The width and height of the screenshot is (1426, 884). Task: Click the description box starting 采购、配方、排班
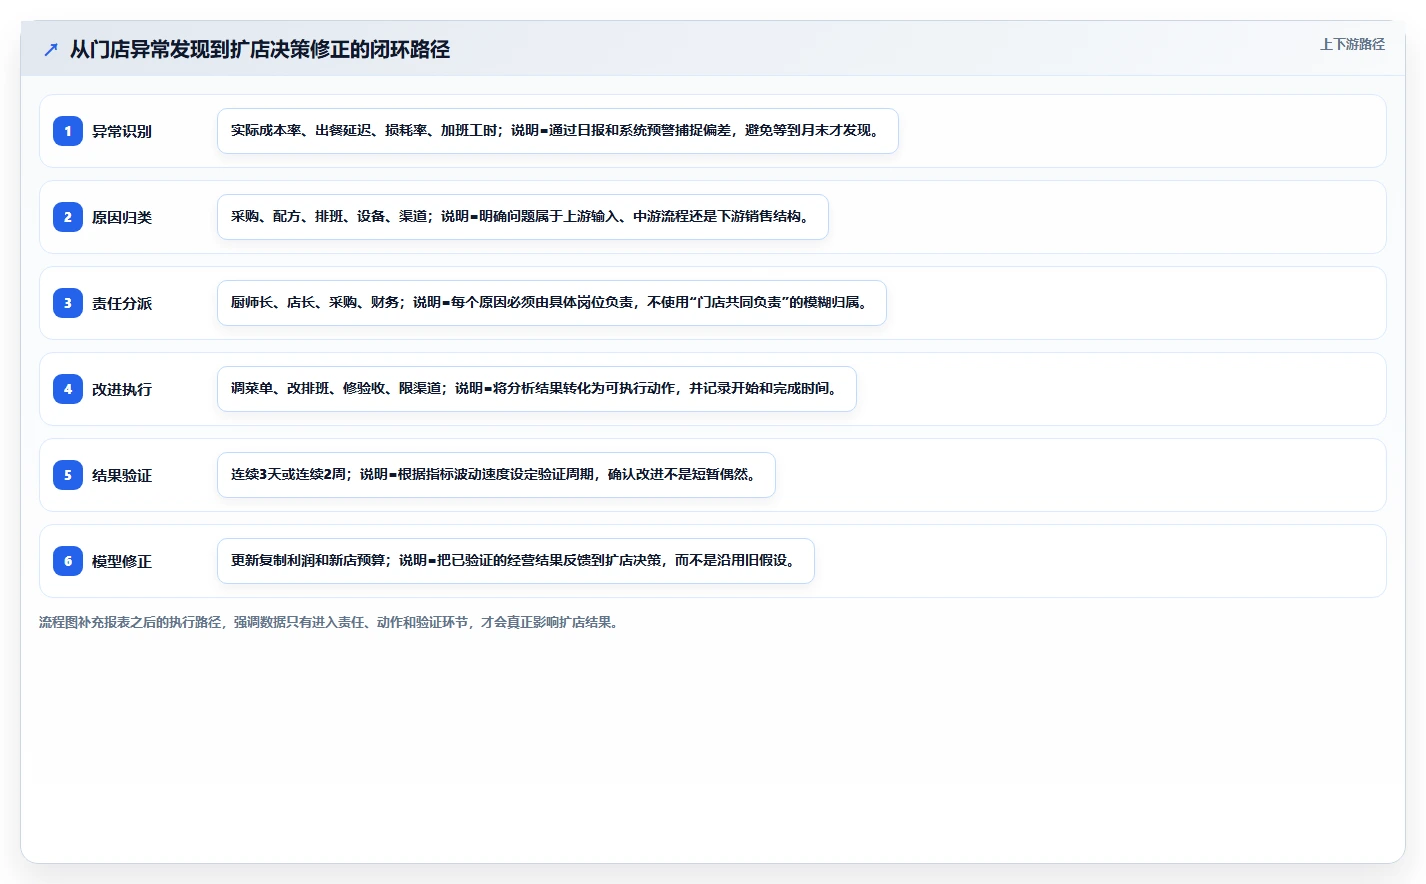pyautogui.click(x=523, y=217)
